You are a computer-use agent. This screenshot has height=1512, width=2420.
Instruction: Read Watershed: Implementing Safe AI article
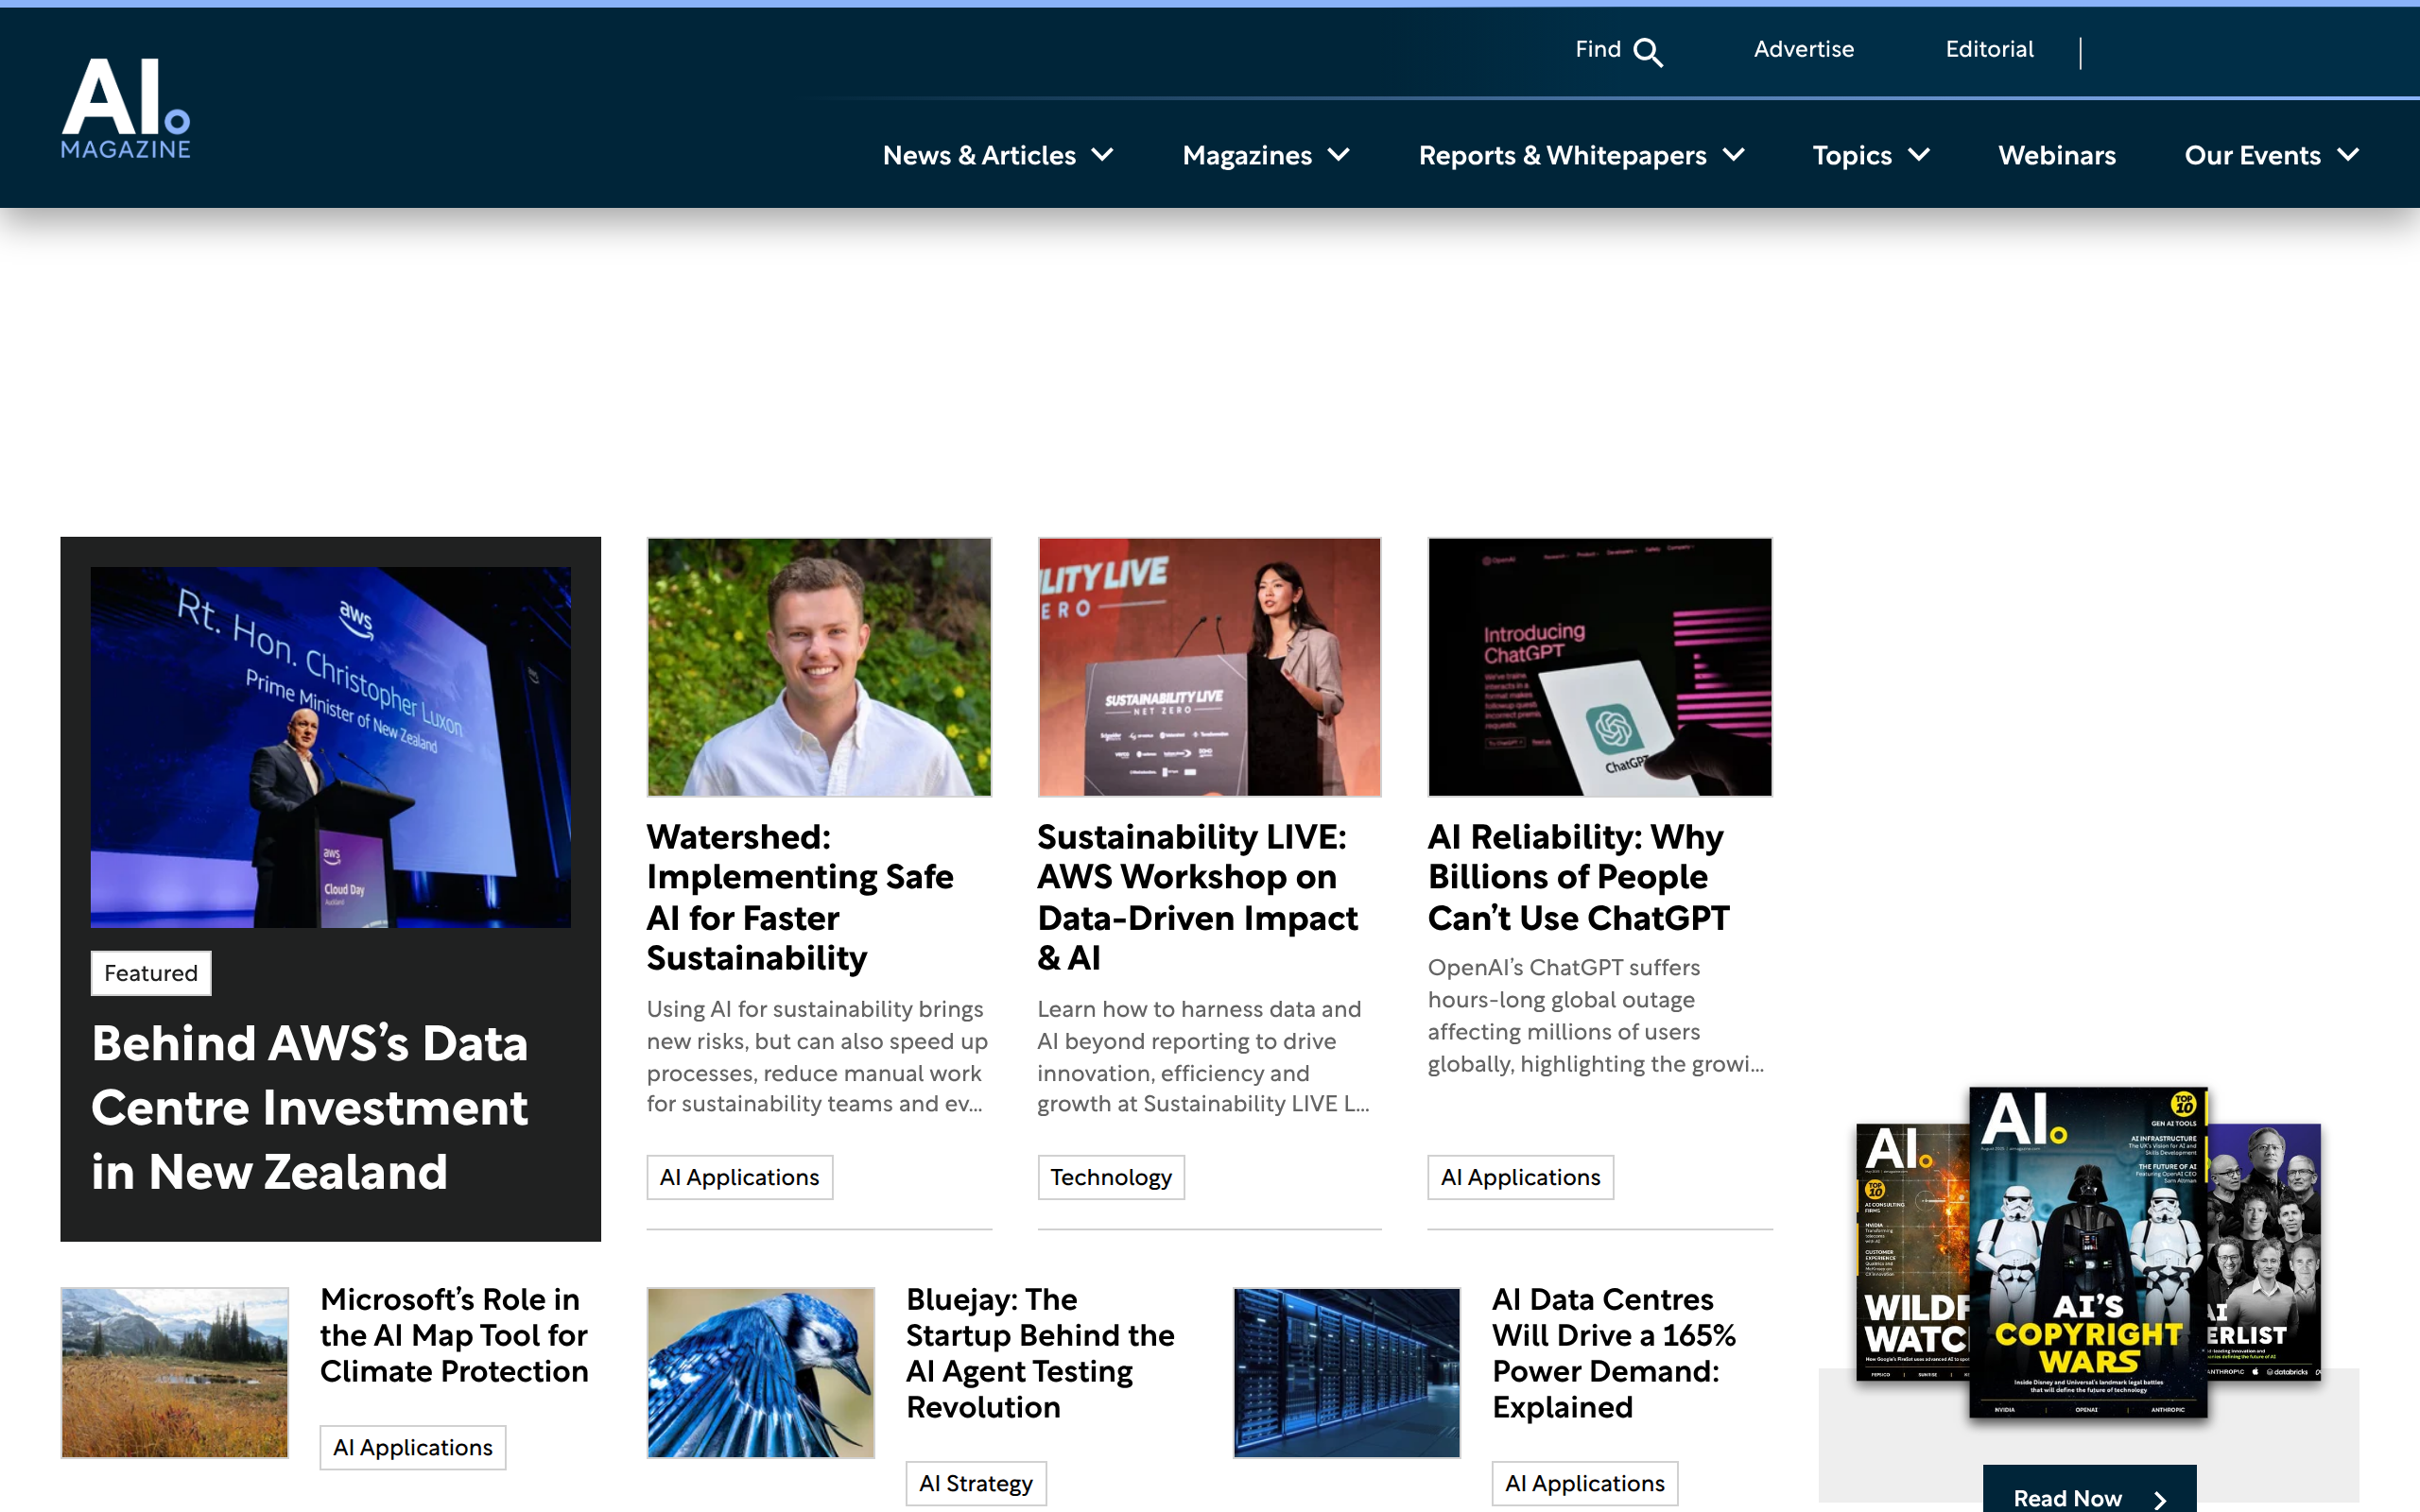click(800, 897)
